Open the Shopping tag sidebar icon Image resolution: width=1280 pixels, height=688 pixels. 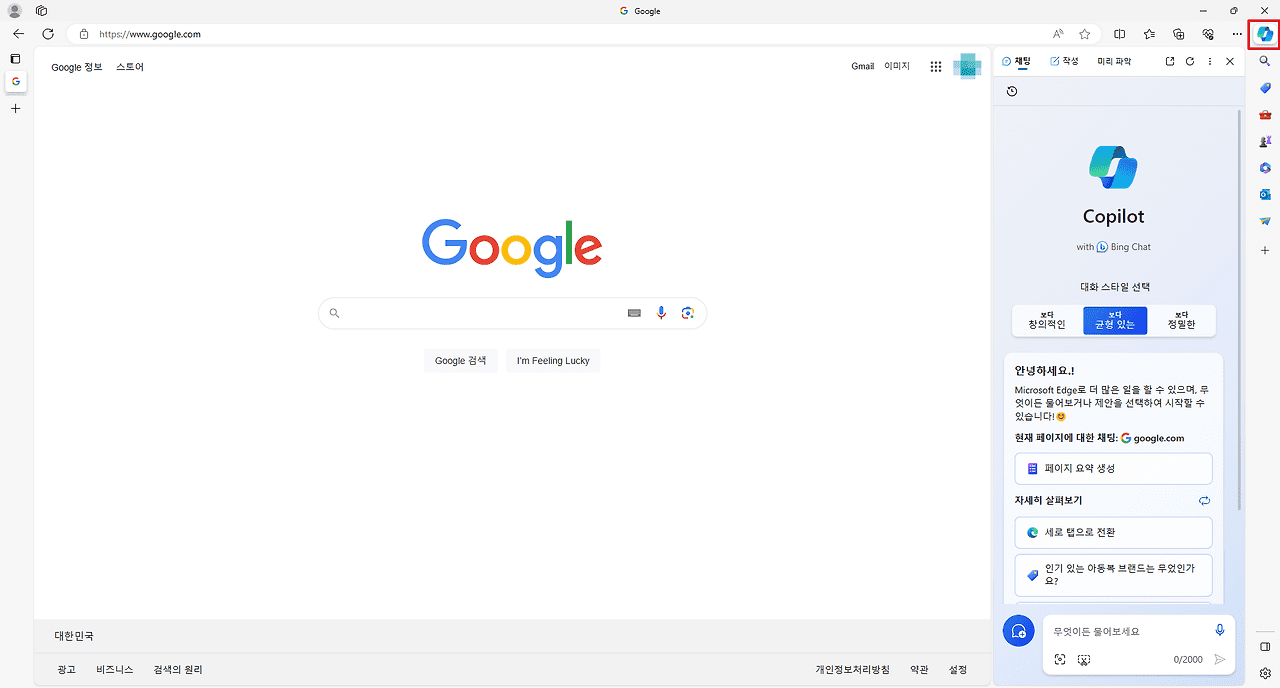coord(1265,88)
